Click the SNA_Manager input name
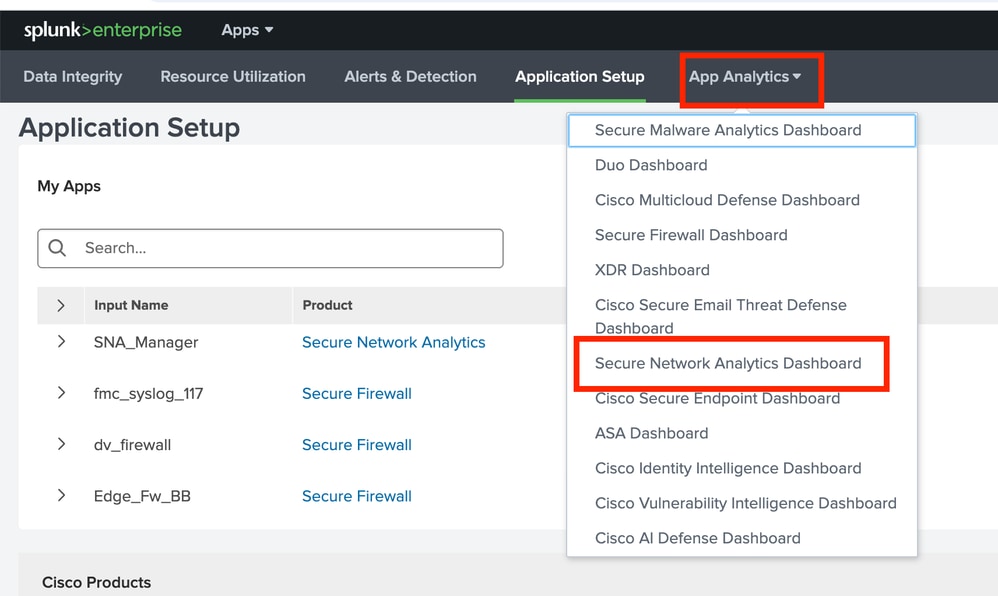This screenshot has height=596, width=998. click(146, 343)
